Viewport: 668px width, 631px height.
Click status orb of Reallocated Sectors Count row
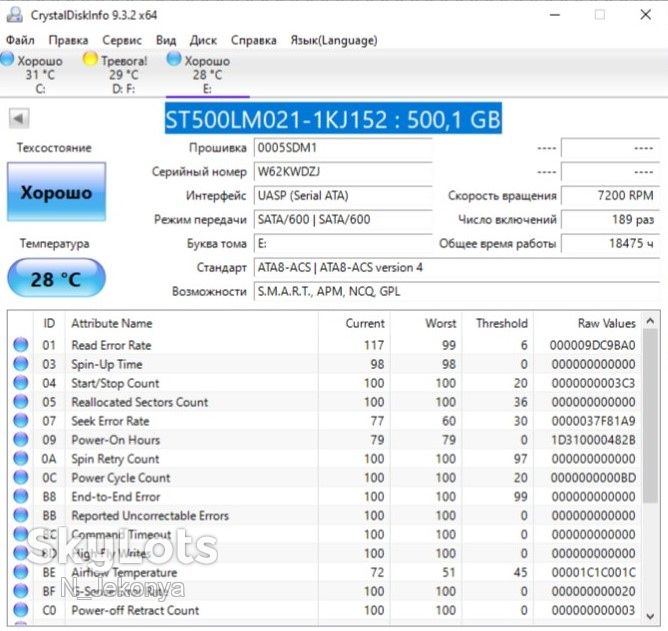click(x=20, y=401)
